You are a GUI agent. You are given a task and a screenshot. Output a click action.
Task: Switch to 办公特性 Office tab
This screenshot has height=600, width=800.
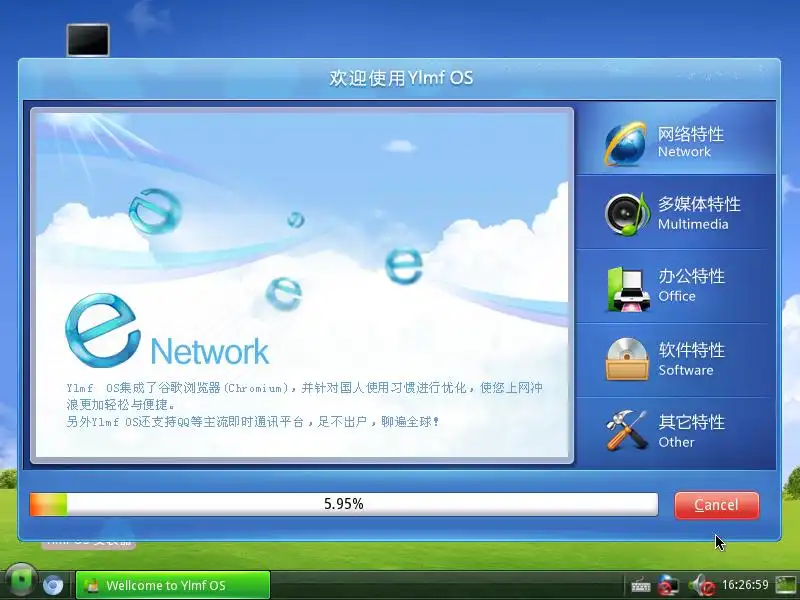click(676, 287)
